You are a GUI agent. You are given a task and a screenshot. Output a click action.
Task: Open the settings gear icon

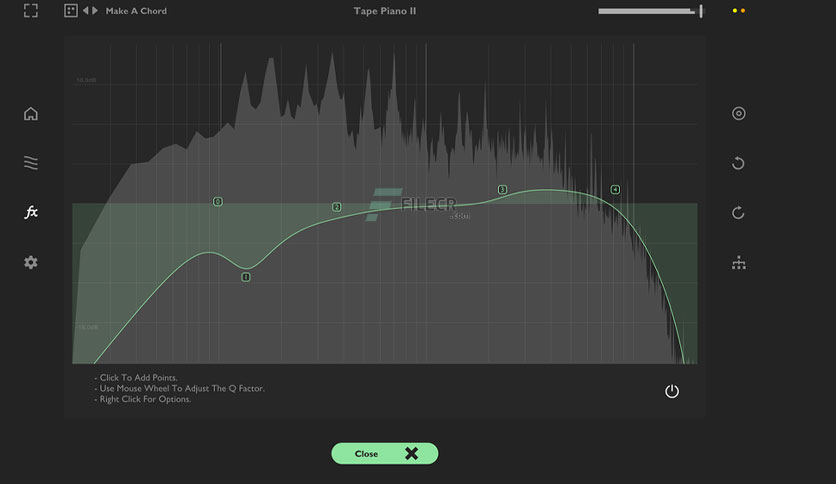pyautogui.click(x=31, y=262)
